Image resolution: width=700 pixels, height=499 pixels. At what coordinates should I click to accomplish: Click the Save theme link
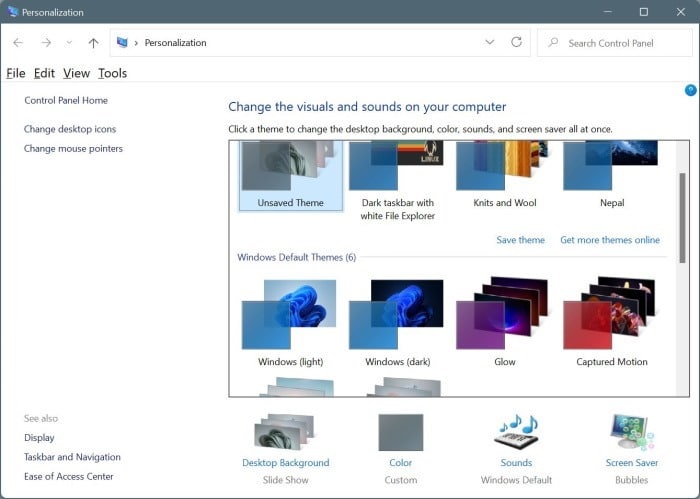[521, 240]
